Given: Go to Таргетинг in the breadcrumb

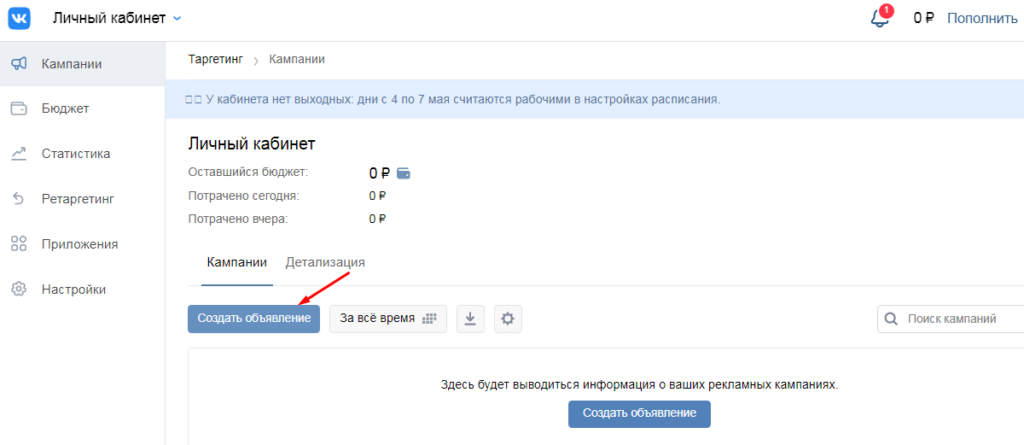Looking at the screenshot, I should point(215,59).
